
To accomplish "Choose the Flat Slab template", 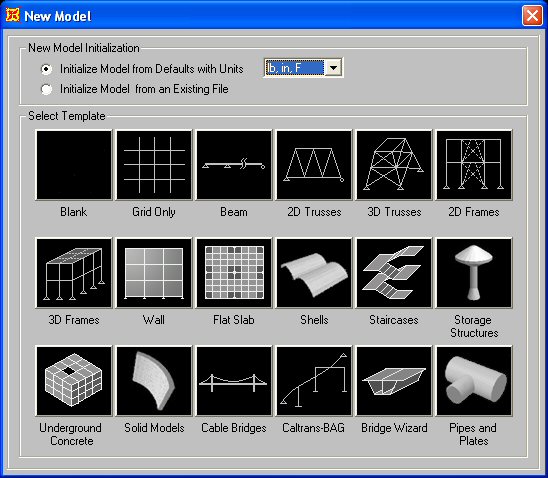I will pos(234,273).
